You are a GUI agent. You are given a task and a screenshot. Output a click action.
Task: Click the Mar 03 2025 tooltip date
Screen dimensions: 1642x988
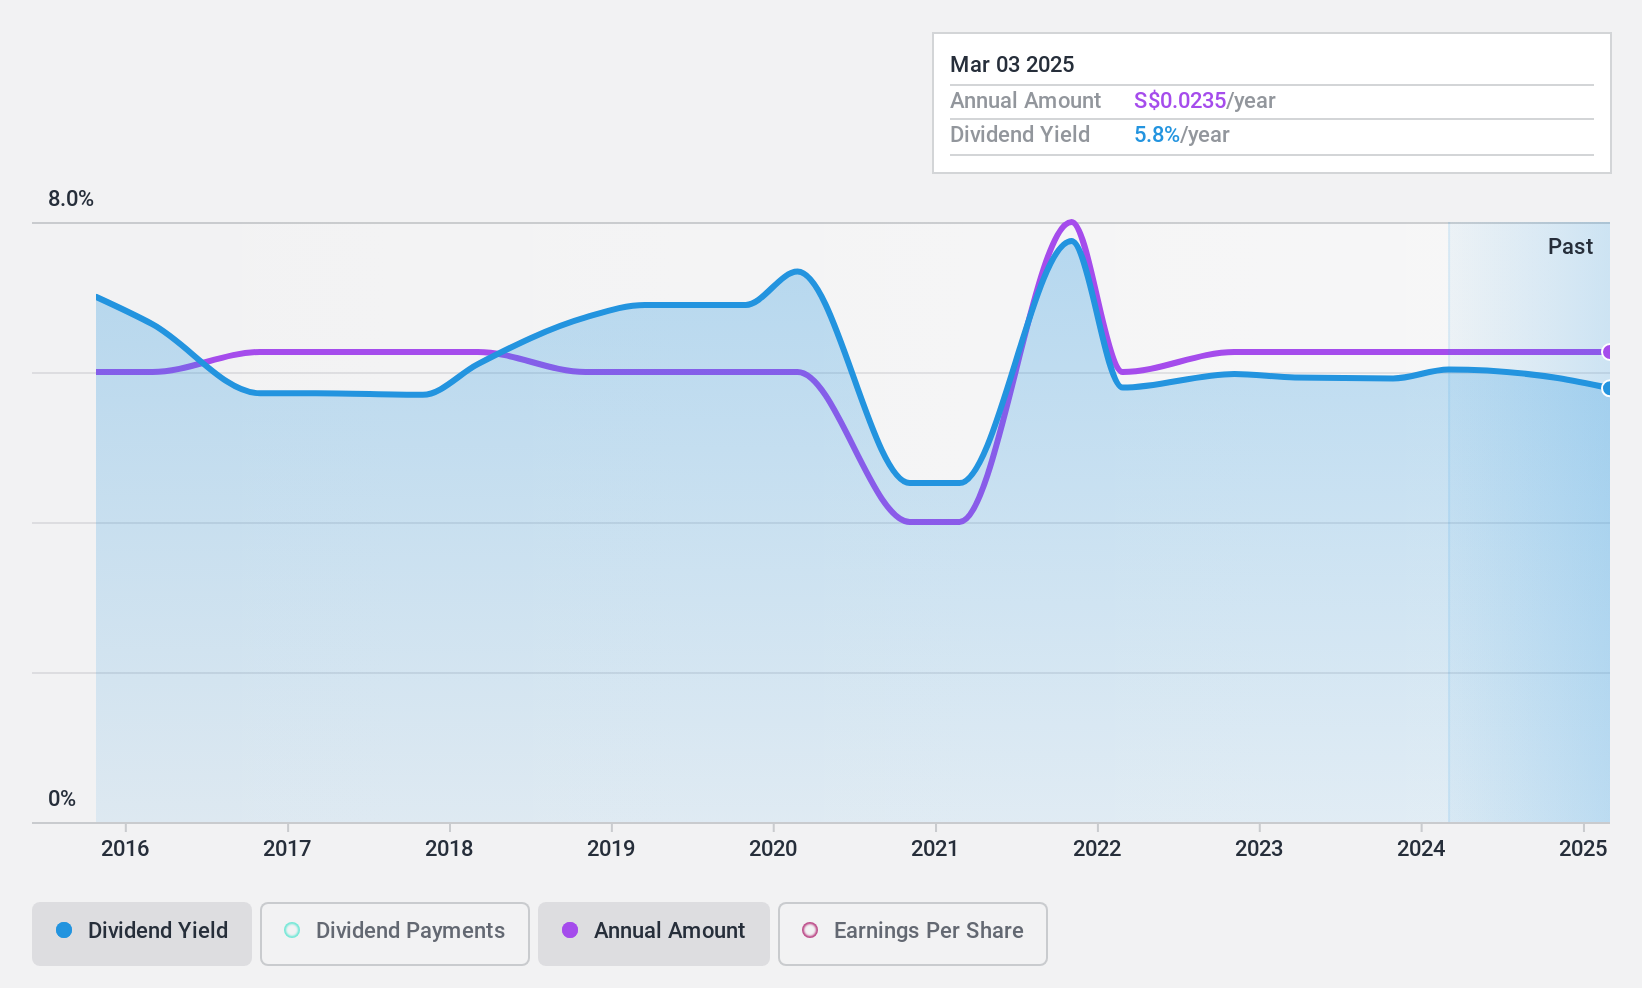[1012, 65]
